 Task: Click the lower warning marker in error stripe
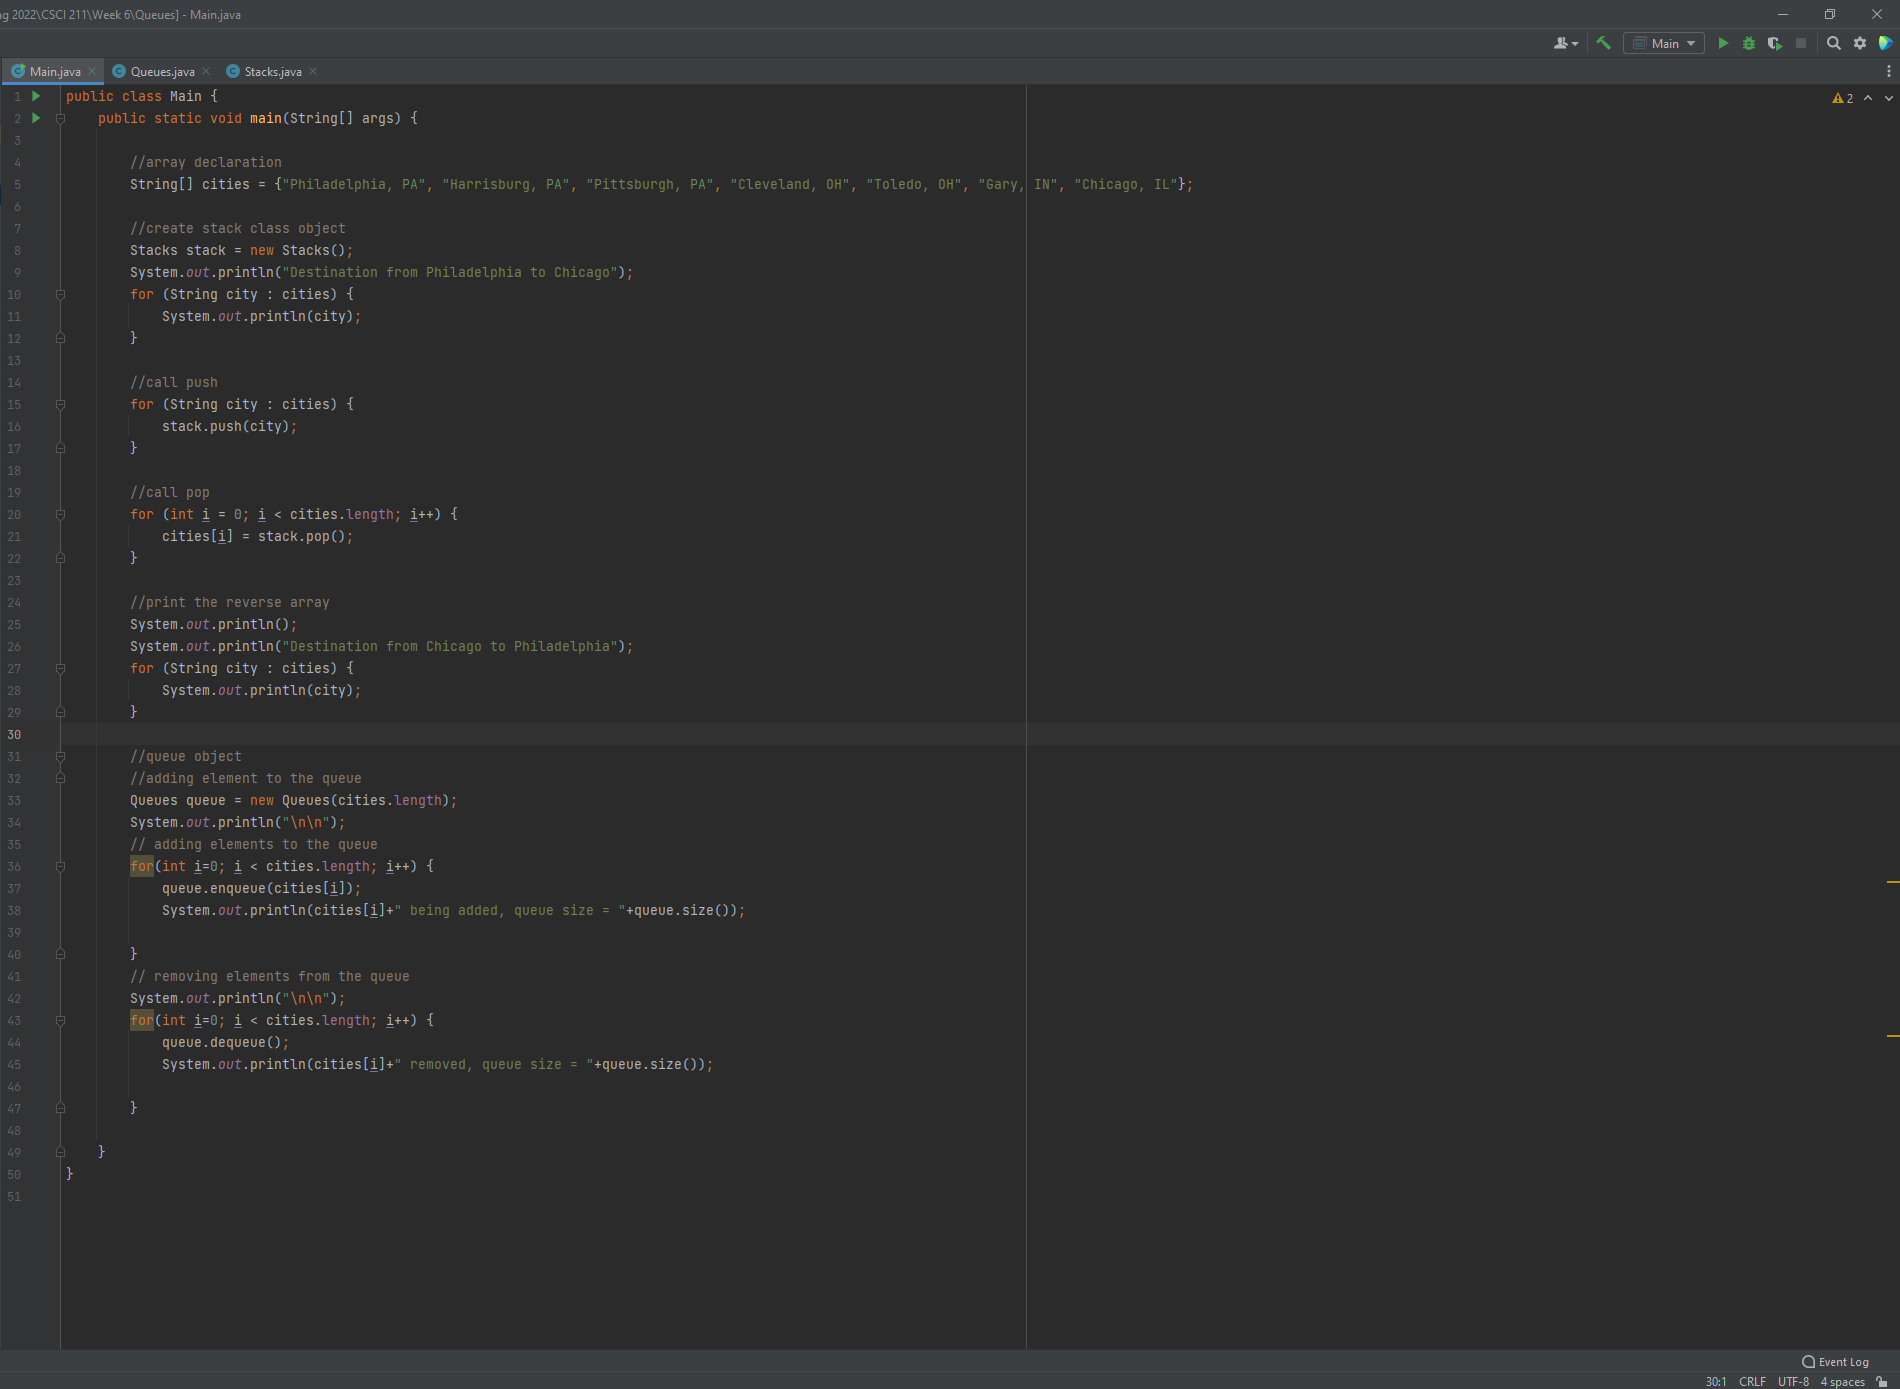1892,1036
